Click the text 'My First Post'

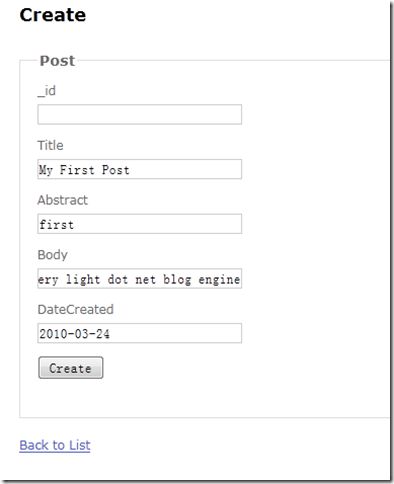84,170
